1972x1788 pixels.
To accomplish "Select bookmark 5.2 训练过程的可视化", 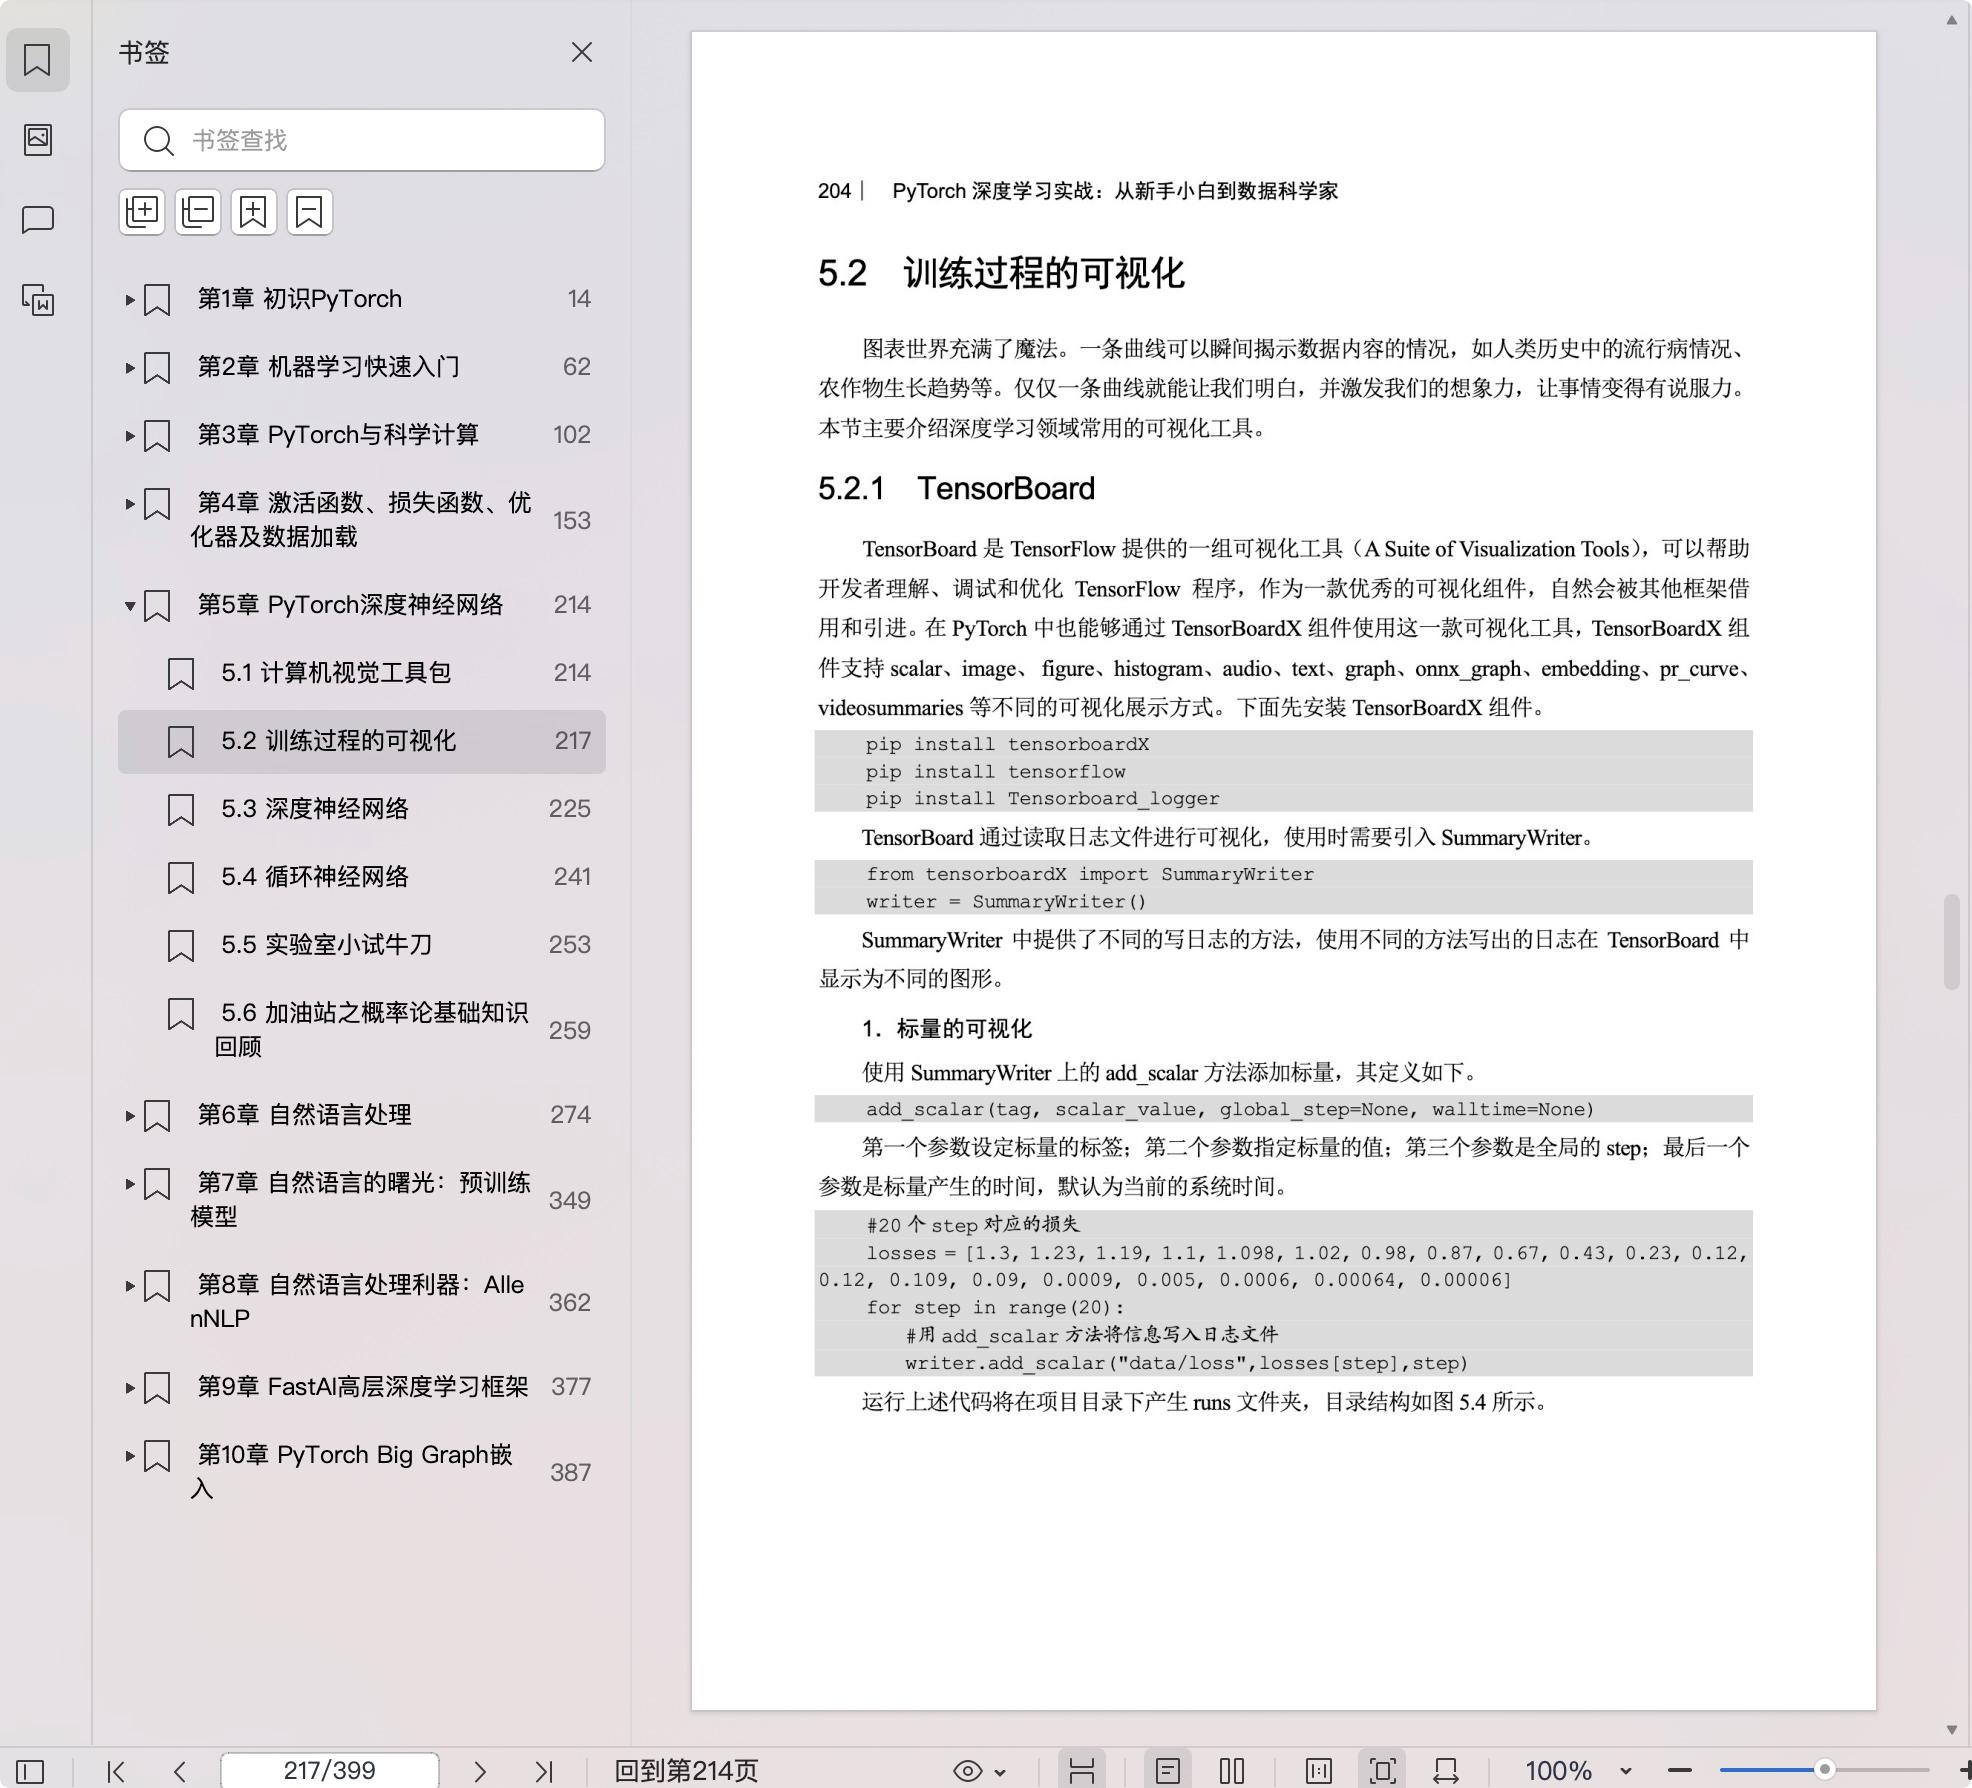I will 362,741.
